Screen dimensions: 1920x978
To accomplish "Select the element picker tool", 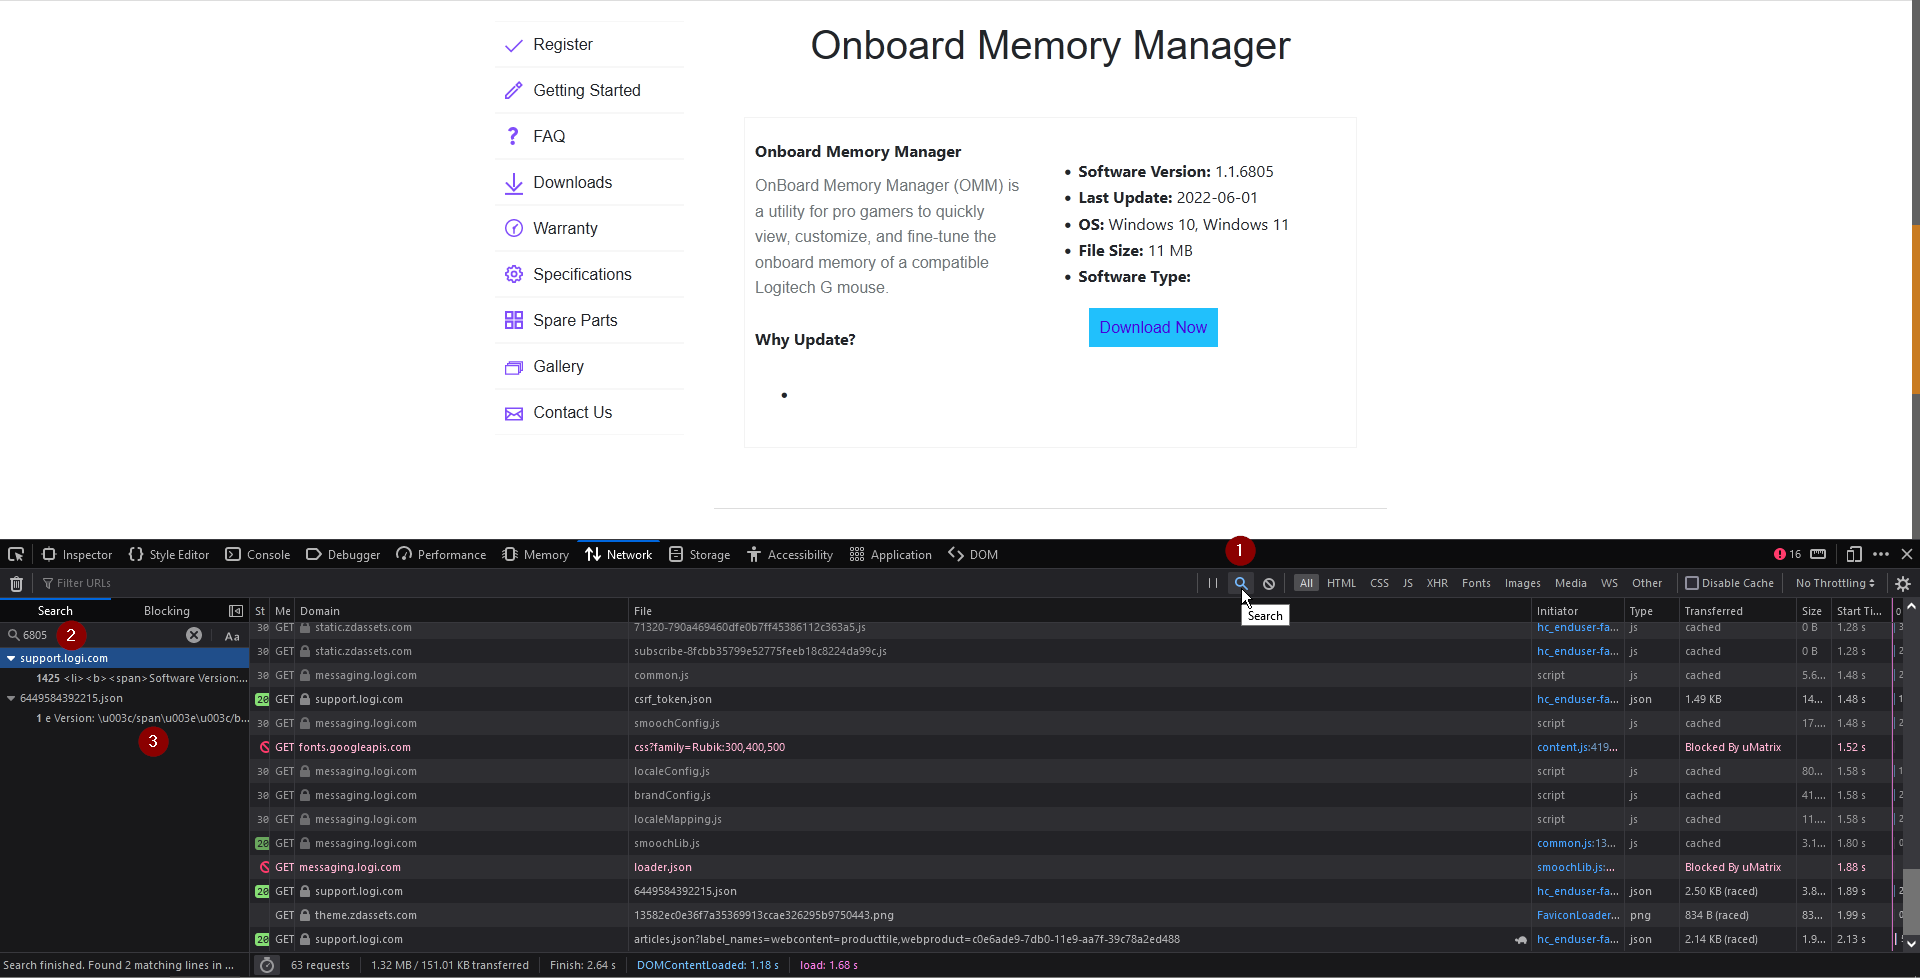I will pos(16,554).
